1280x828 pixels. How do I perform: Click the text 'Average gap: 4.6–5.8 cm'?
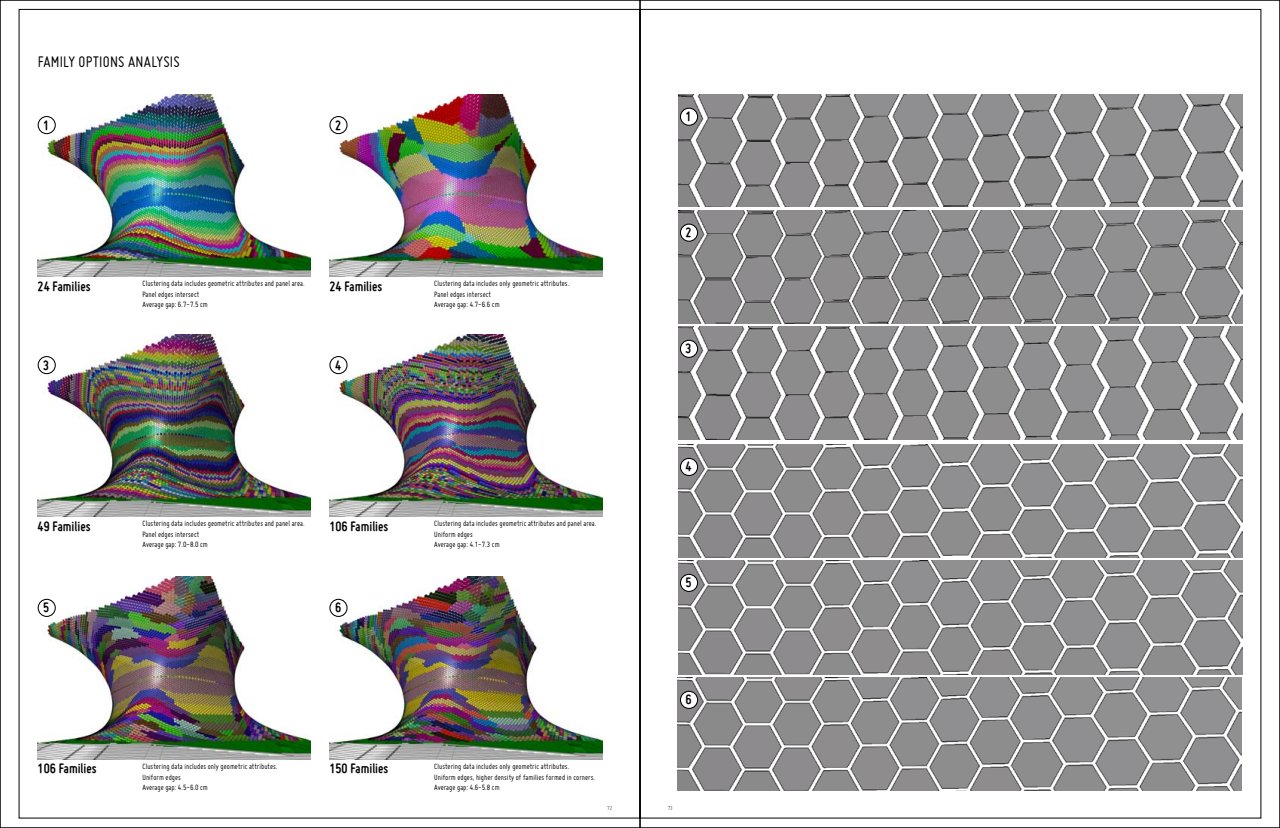tap(467, 787)
